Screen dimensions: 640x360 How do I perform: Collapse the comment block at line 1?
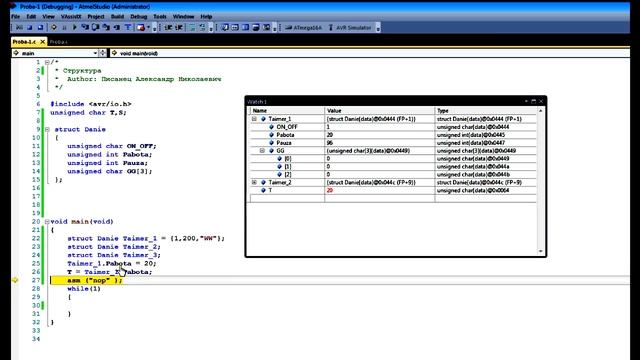point(47,62)
